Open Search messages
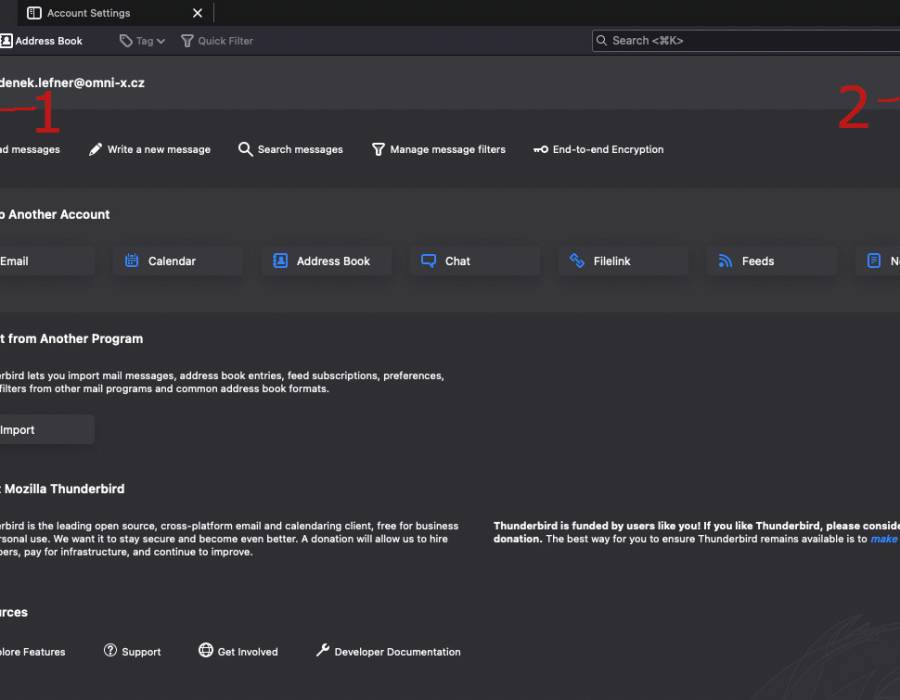Screen dimensions: 900x700 click(290, 149)
